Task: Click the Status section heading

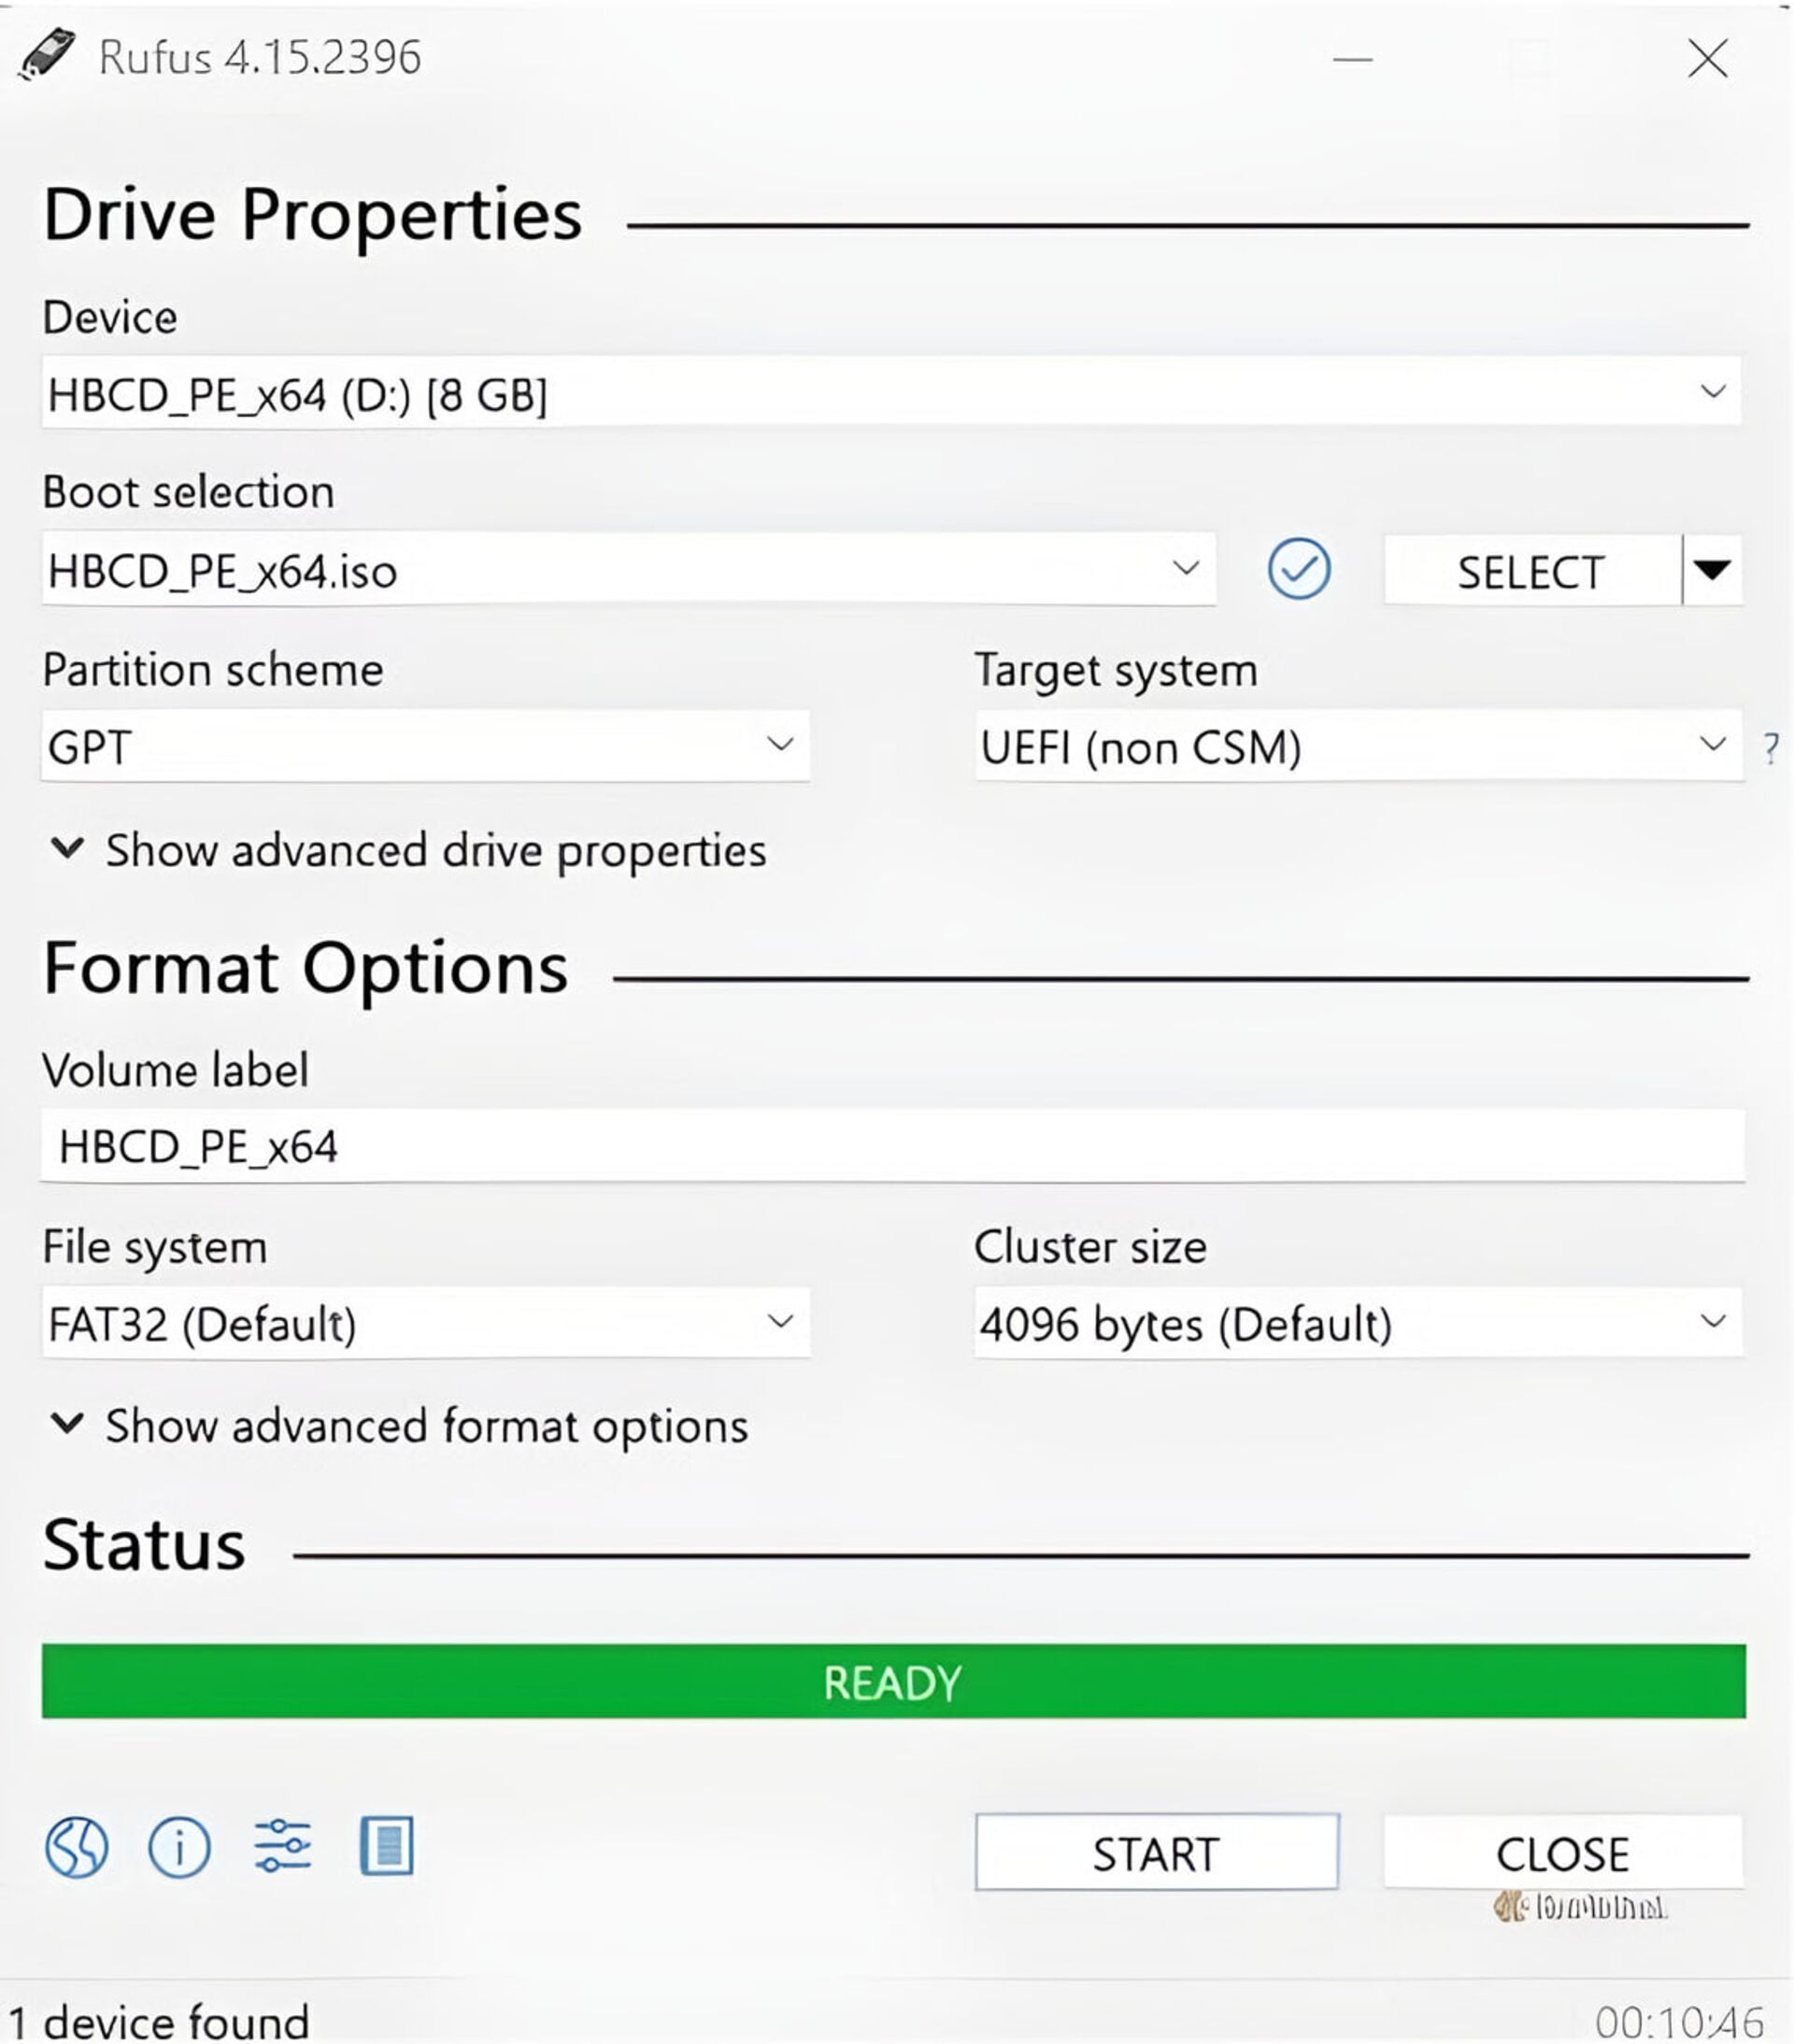Action: (x=144, y=1544)
